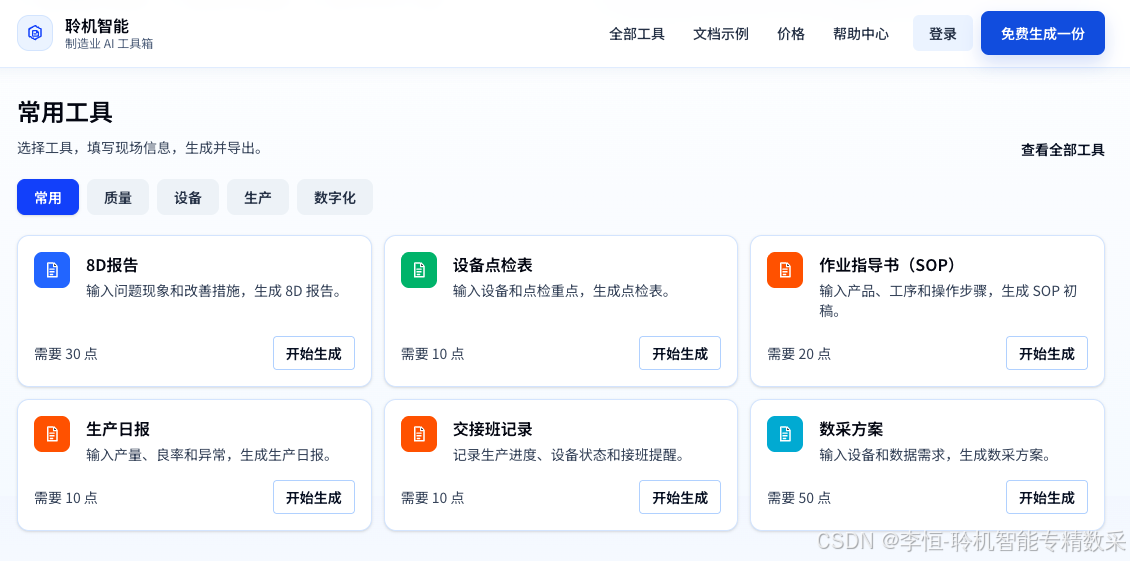Click the 免费生成一份 button
The width and height of the screenshot is (1130, 561).
[x=1042, y=33]
